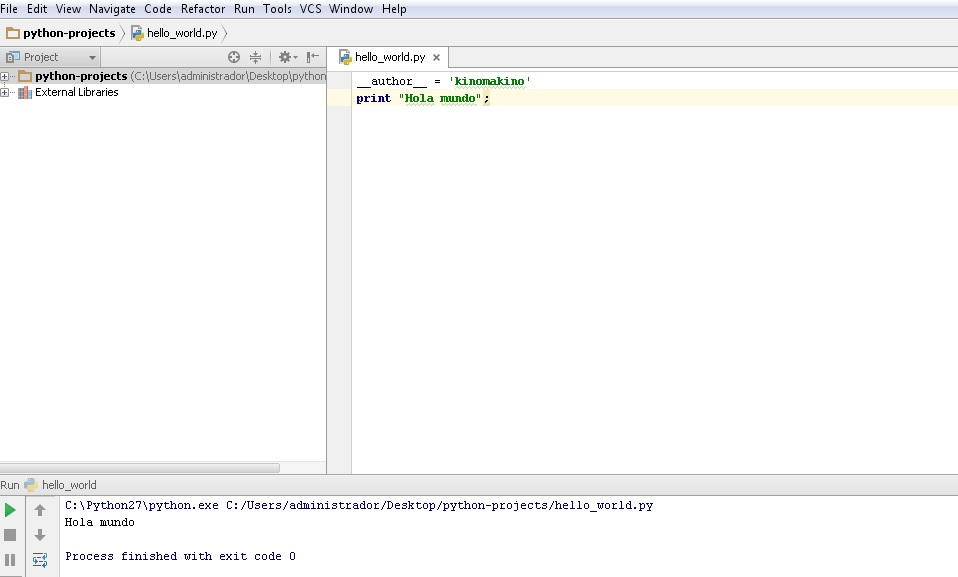This screenshot has width=958, height=577.
Task: Open the VCS menu
Action: pos(310,9)
